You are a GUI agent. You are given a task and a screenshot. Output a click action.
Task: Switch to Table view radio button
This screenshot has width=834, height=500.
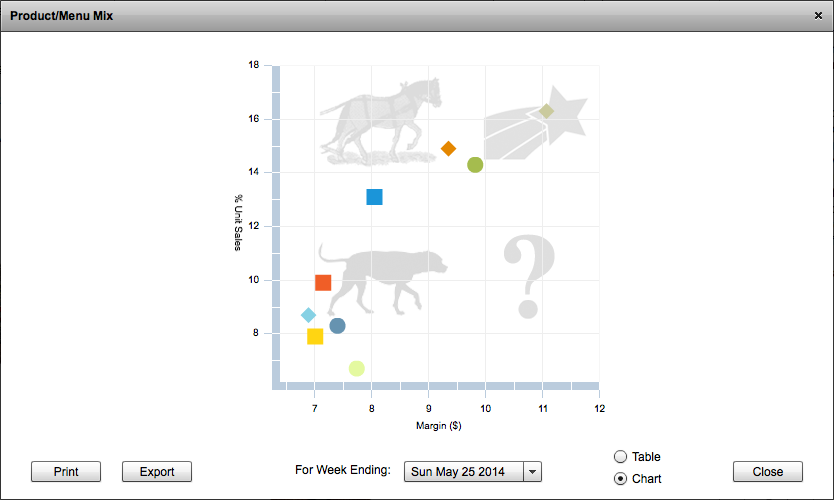coord(620,456)
